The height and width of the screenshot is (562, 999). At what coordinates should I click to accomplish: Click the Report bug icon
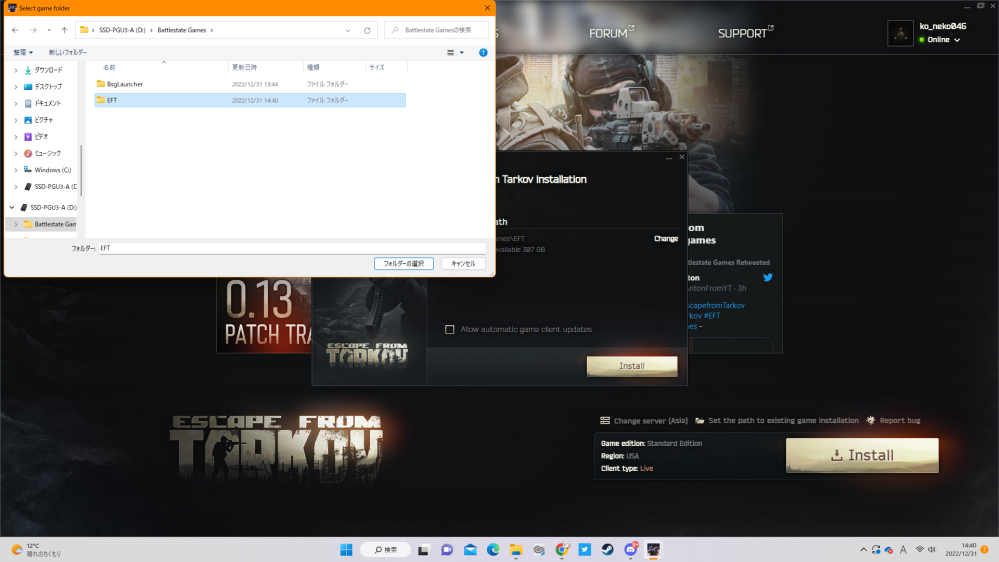(871, 421)
